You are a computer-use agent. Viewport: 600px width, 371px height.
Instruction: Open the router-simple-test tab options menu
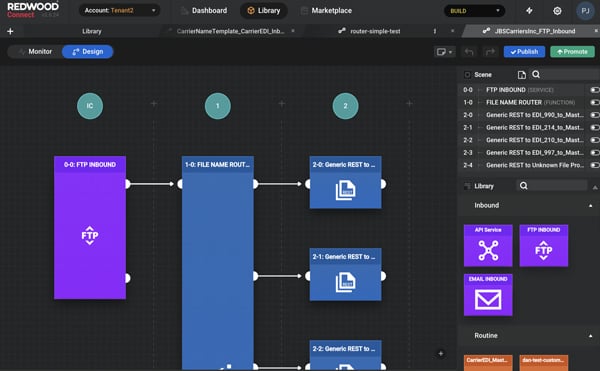434,31
